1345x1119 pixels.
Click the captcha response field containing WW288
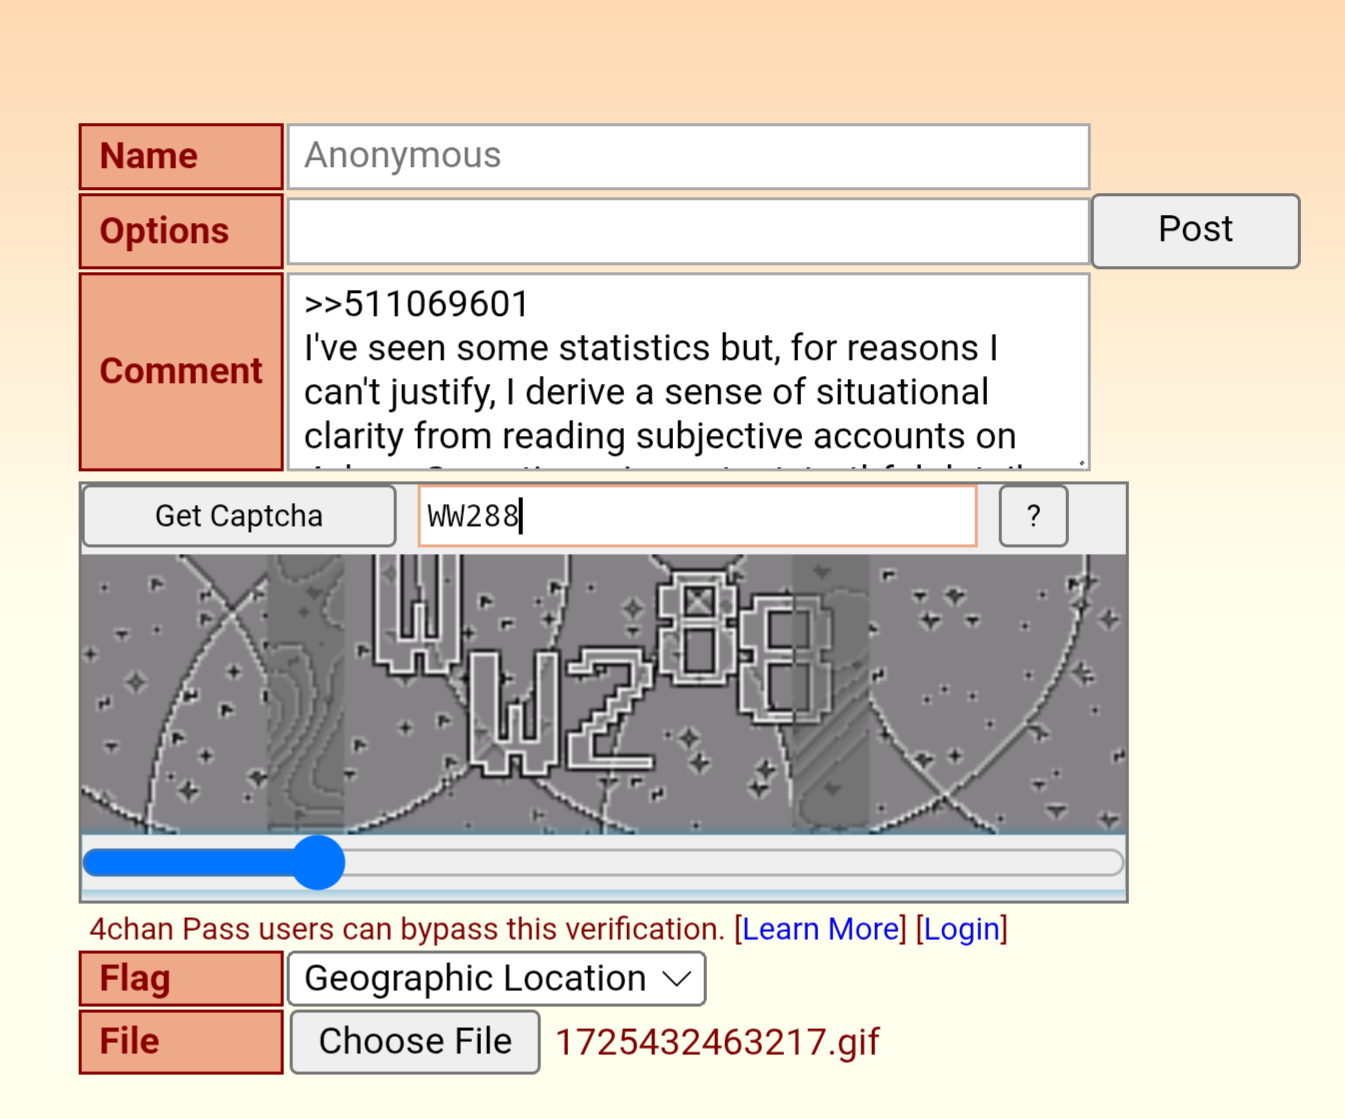click(697, 516)
